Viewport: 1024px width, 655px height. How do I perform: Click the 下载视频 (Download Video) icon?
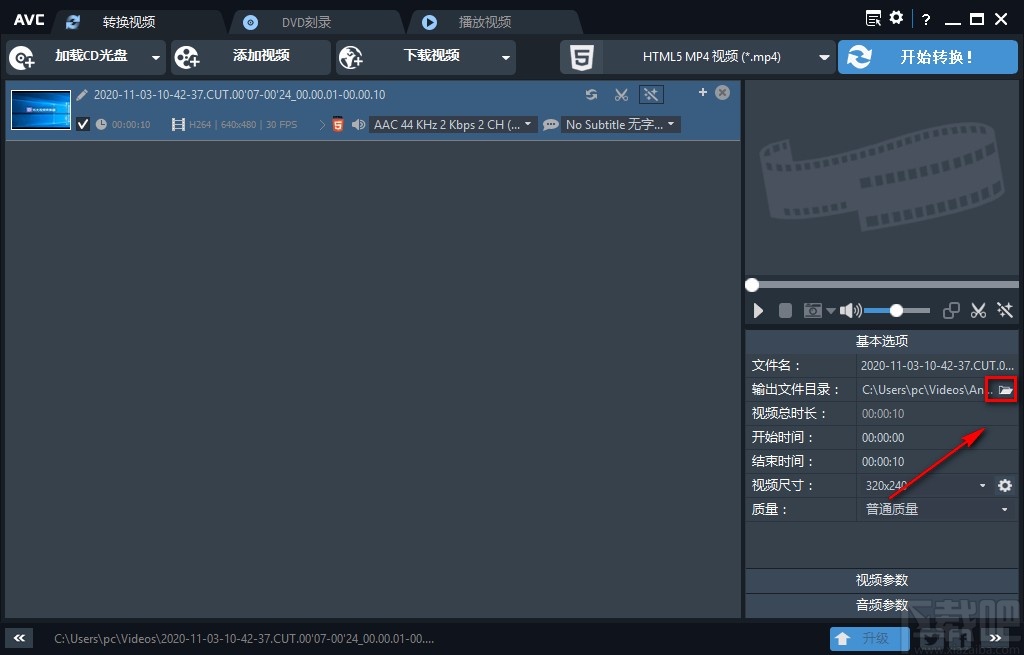350,57
